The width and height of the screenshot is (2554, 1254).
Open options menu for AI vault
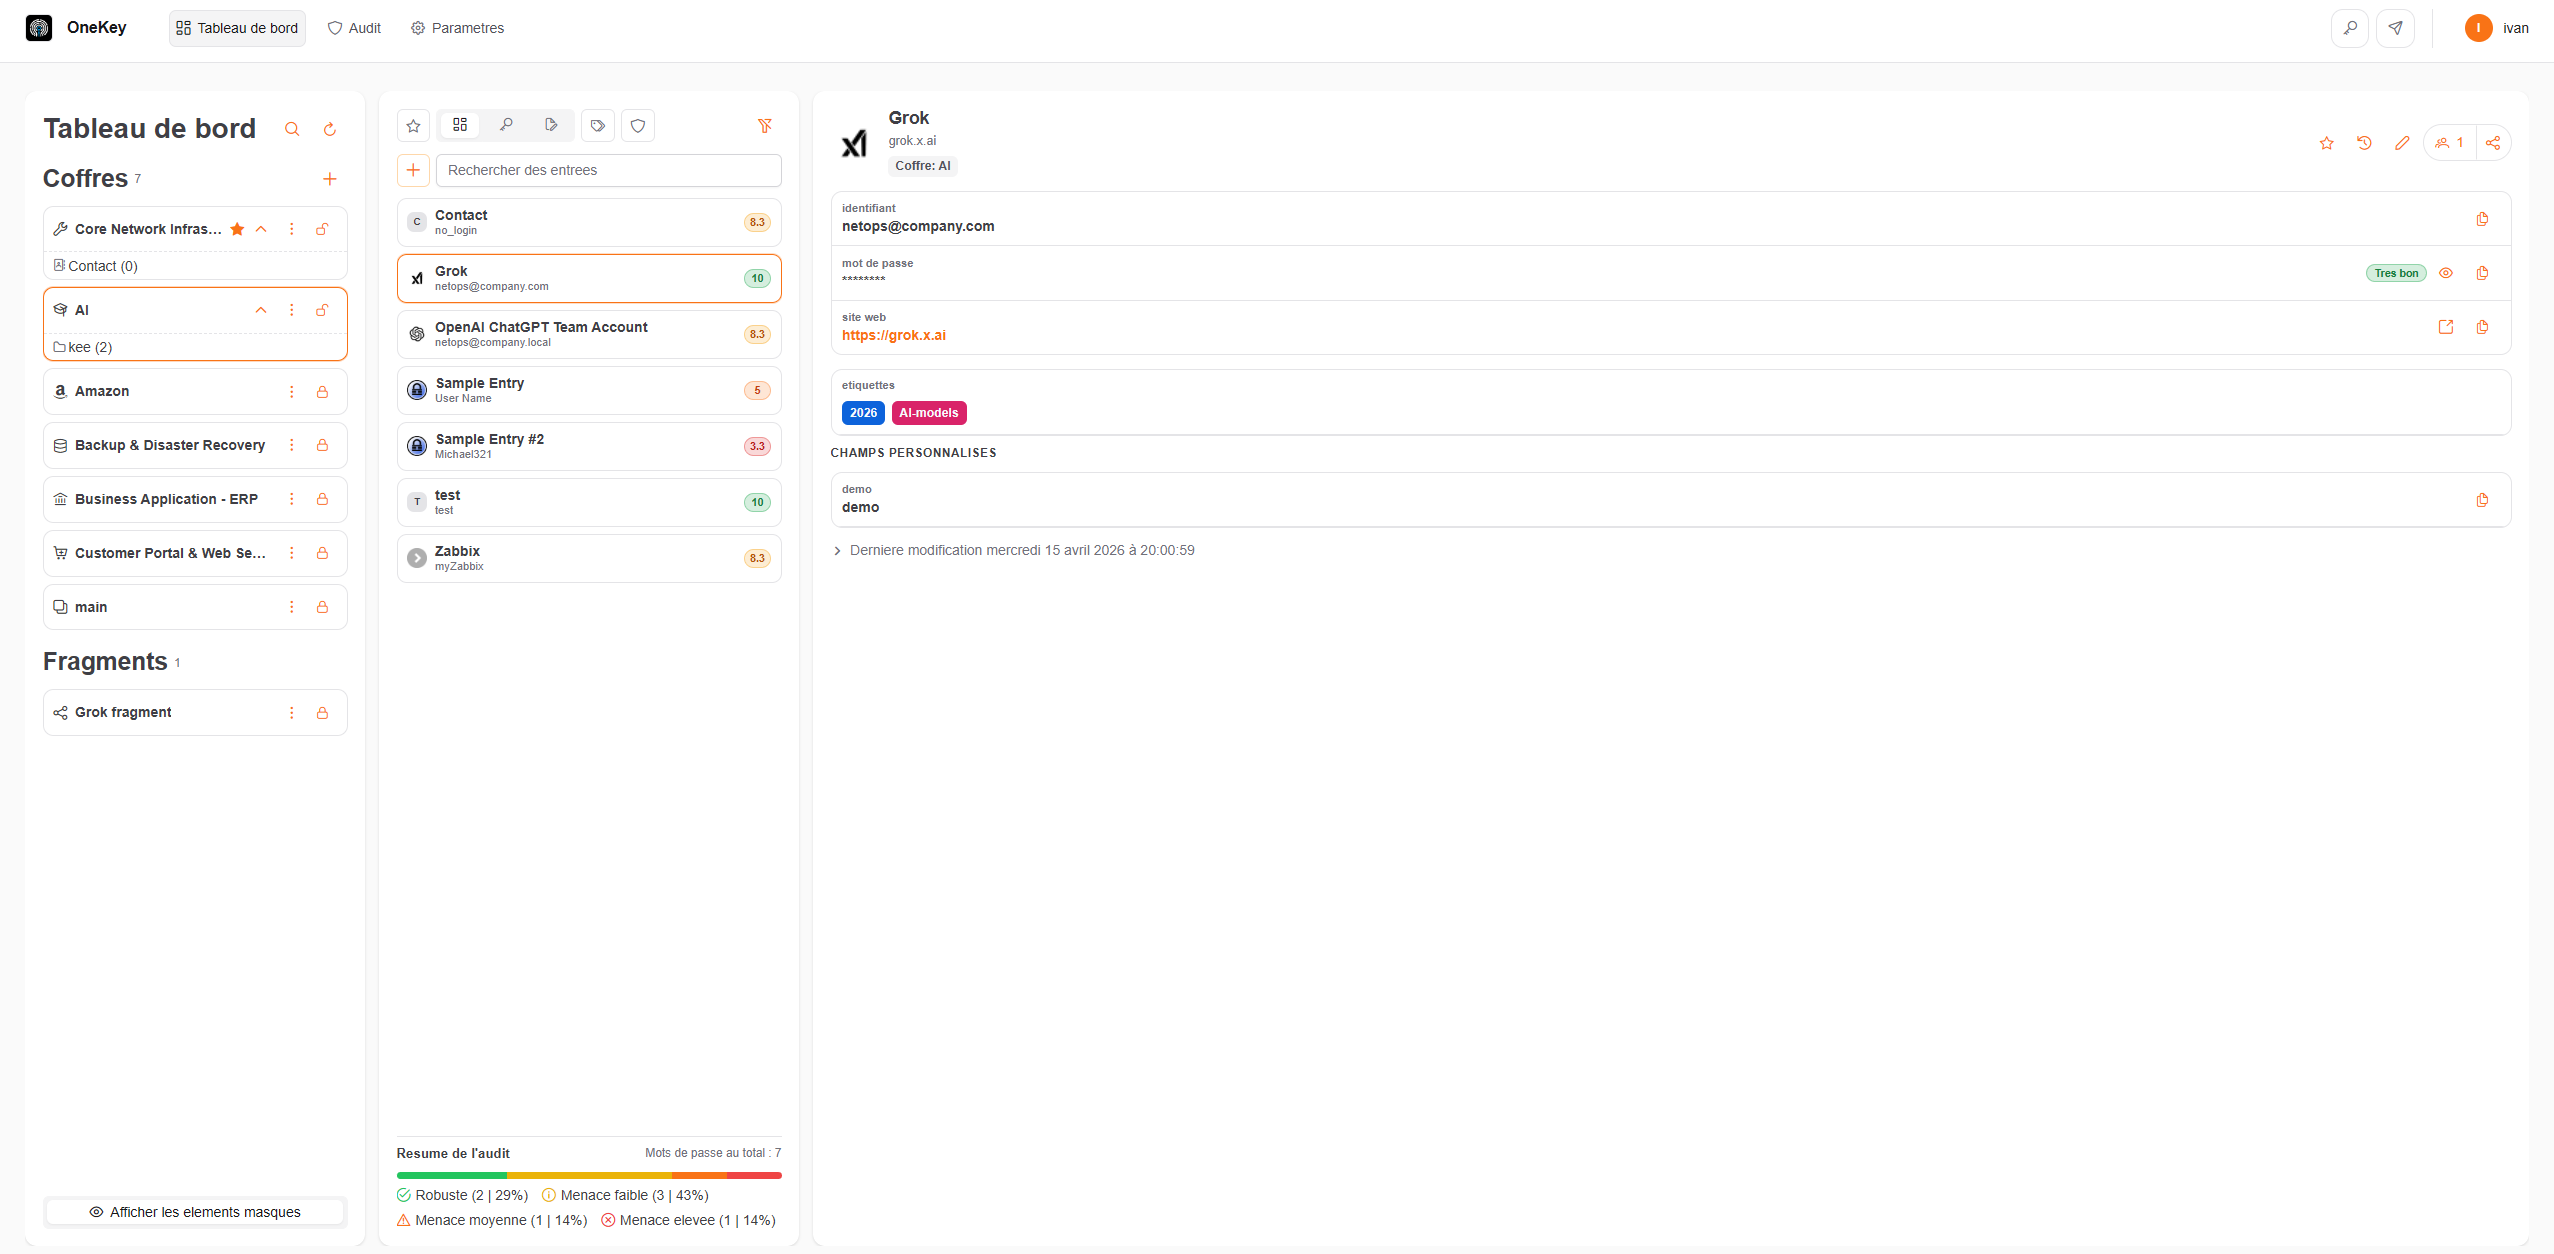pyautogui.click(x=292, y=310)
